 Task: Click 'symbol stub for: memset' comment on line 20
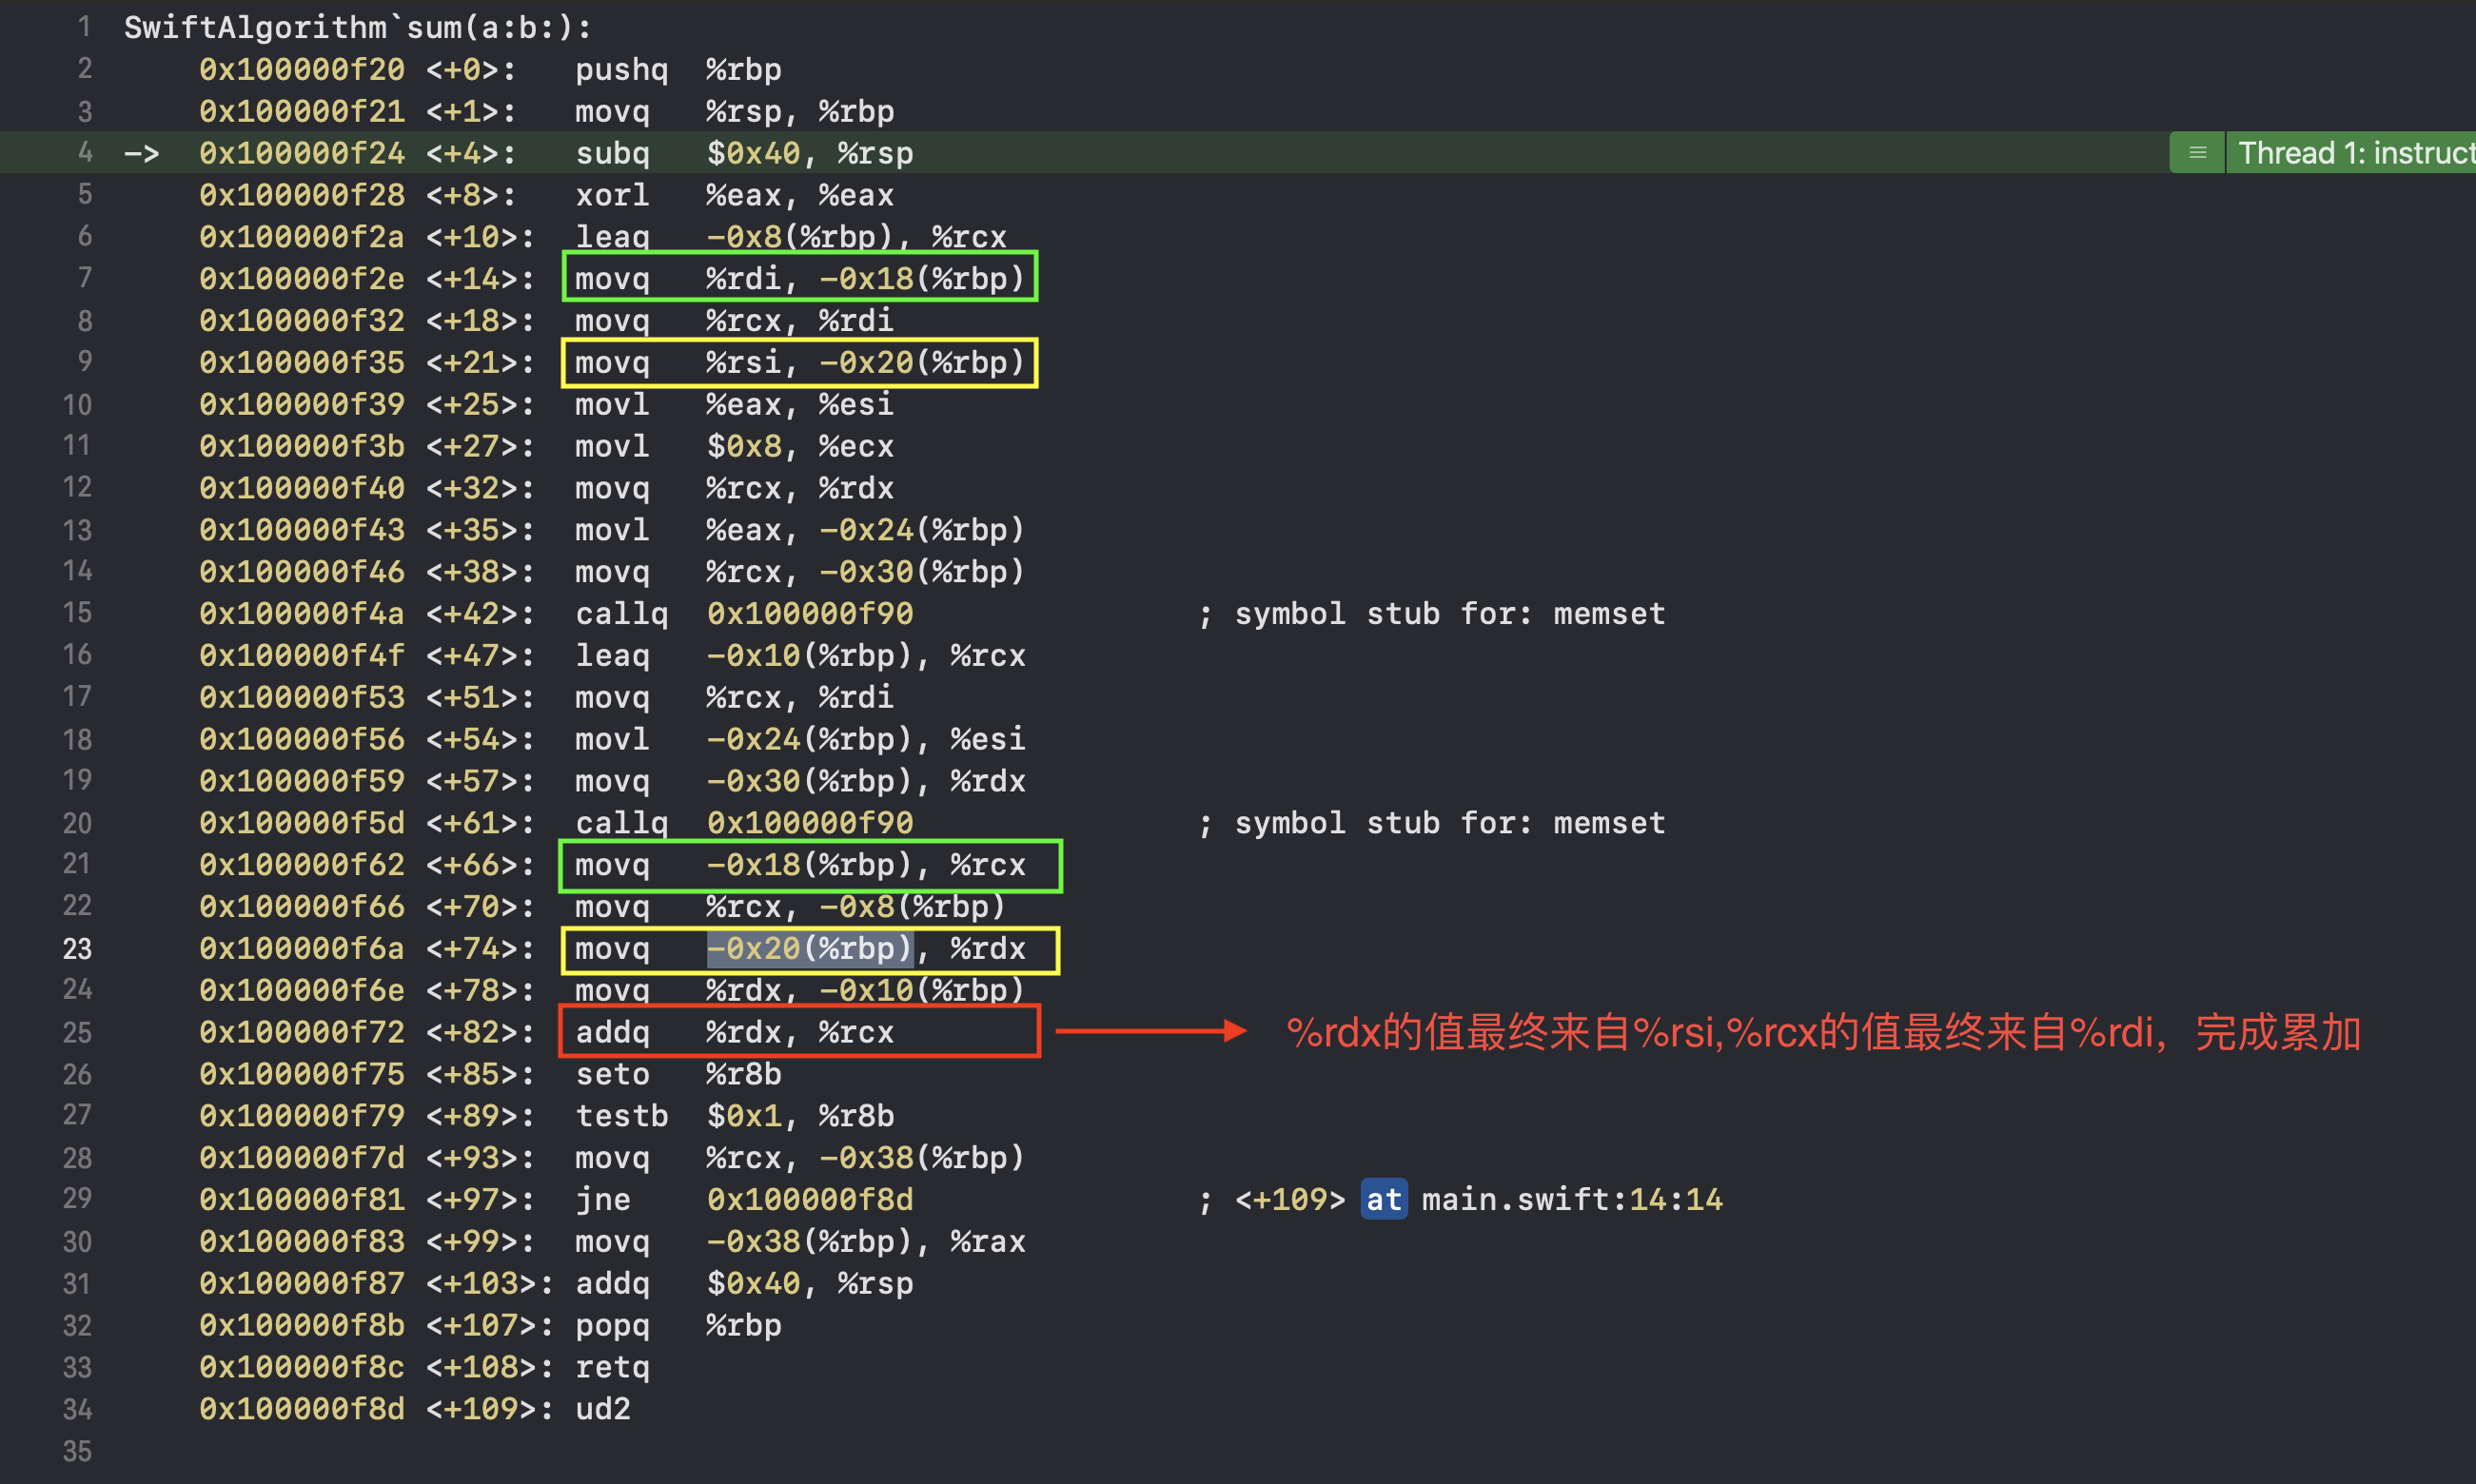(x=1450, y=823)
